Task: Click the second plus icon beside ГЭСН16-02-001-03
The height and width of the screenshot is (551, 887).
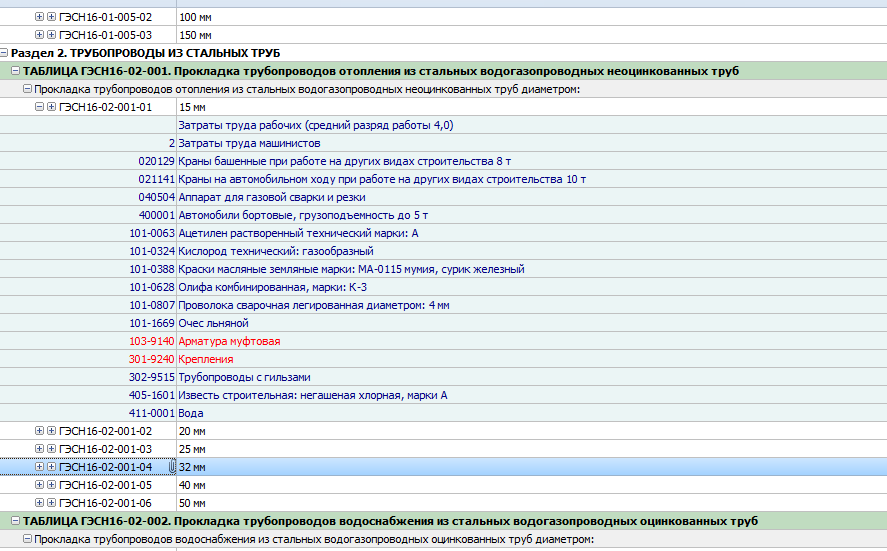Action: 51,449
